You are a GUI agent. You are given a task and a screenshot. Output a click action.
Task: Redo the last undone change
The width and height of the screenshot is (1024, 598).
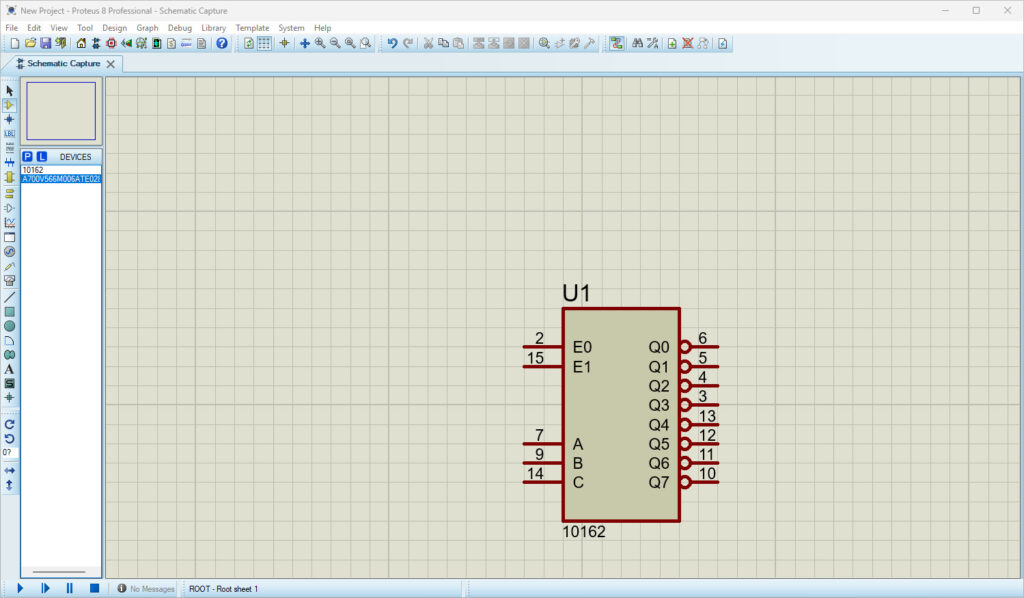(408, 44)
